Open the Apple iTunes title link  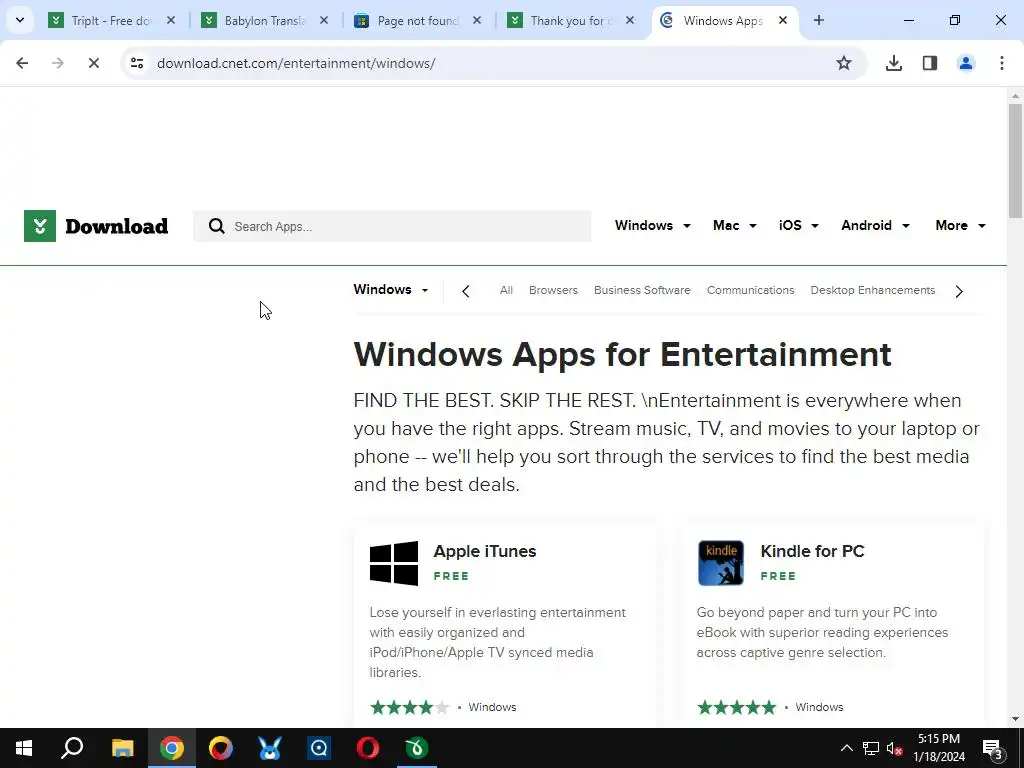[485, 551]
